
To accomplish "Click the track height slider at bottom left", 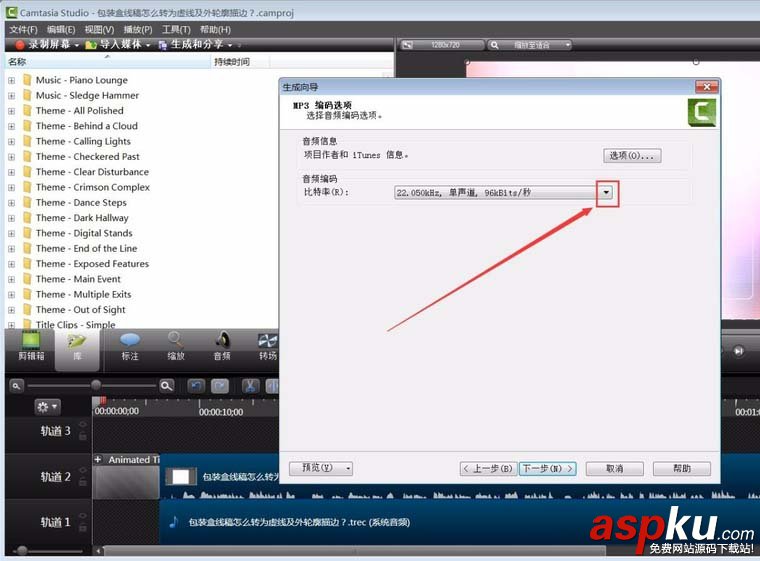I will point(21,550).
